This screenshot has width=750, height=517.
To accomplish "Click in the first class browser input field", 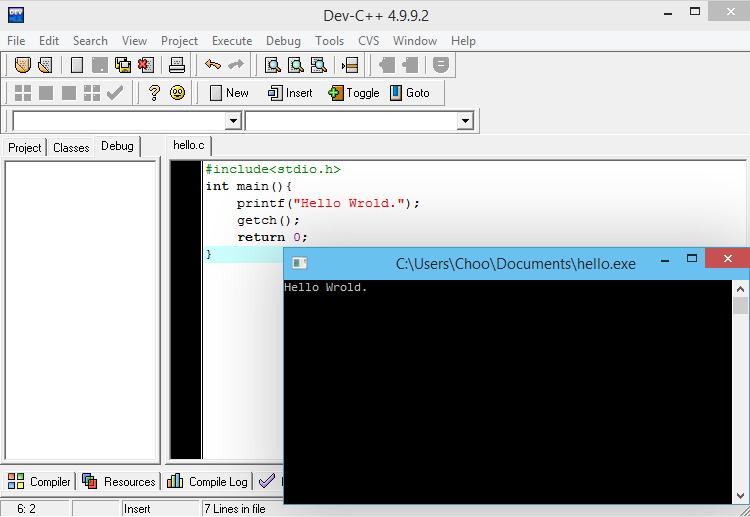I will 120,121.
